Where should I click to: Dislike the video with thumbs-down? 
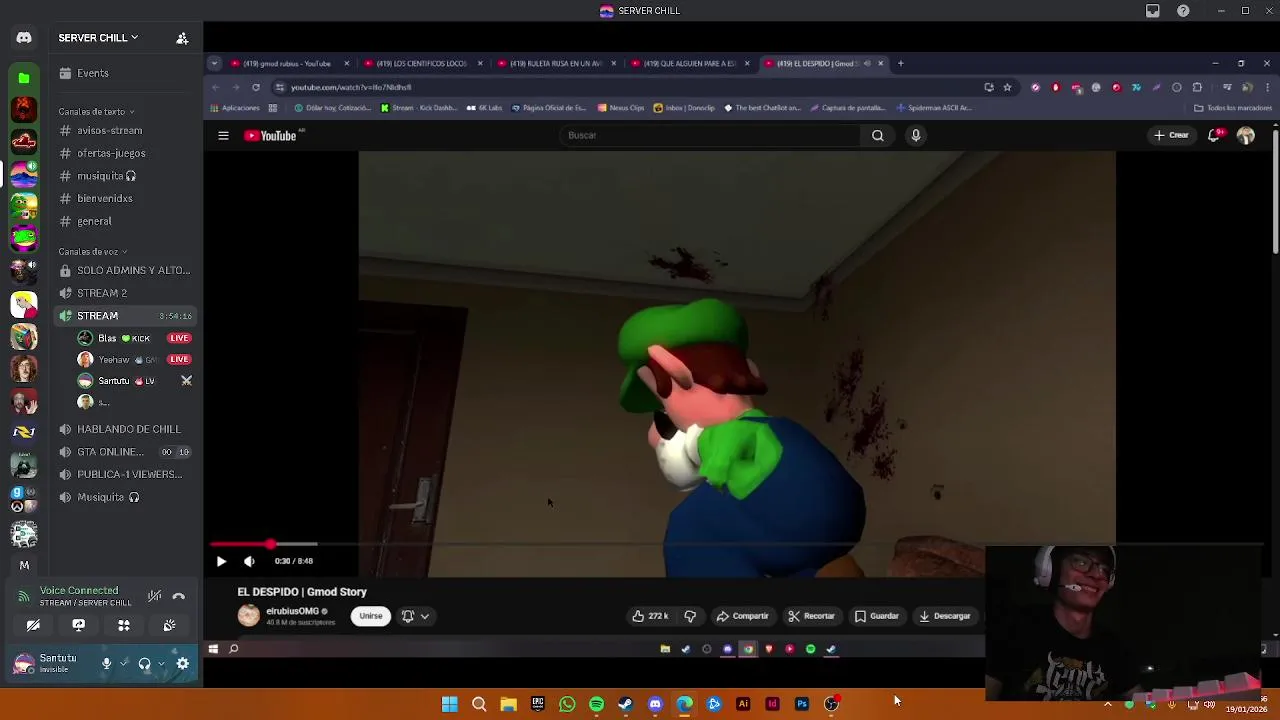click(690, 617)
